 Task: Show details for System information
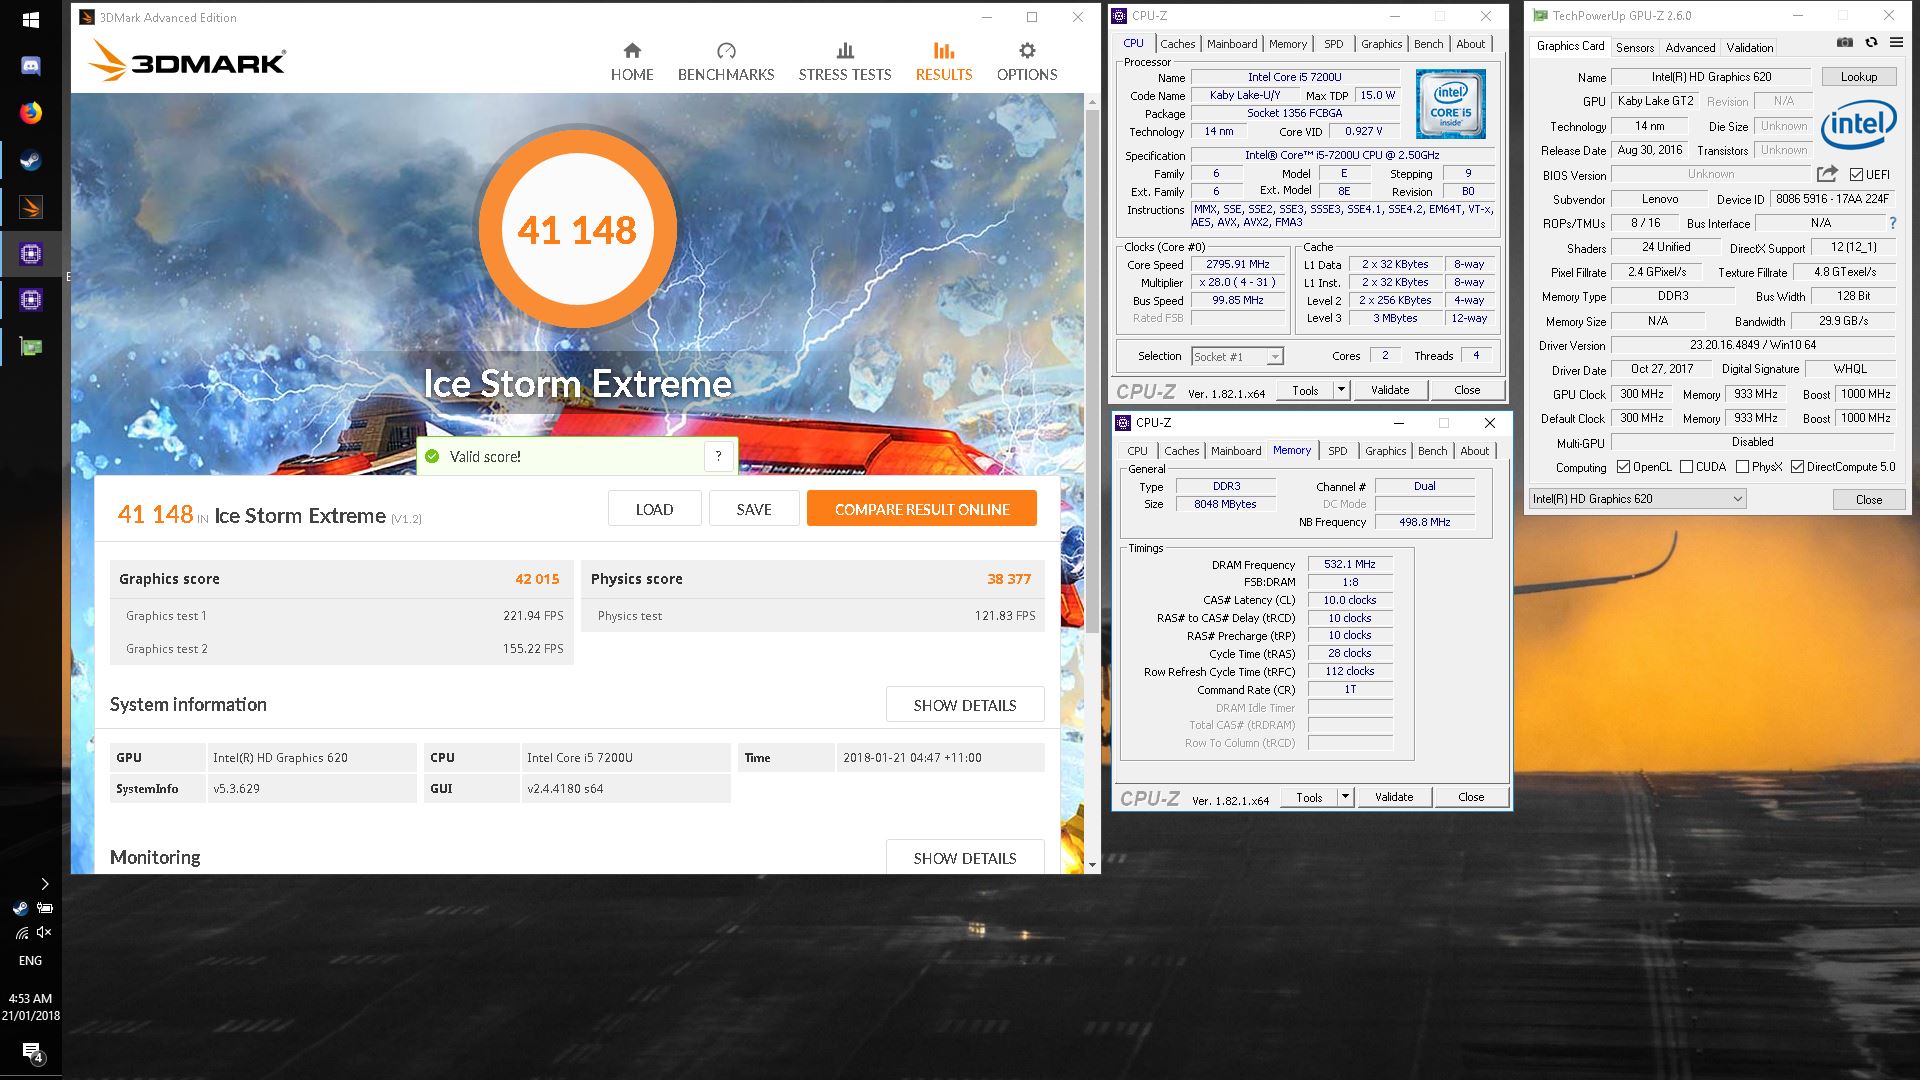click(x=965, y=705)
